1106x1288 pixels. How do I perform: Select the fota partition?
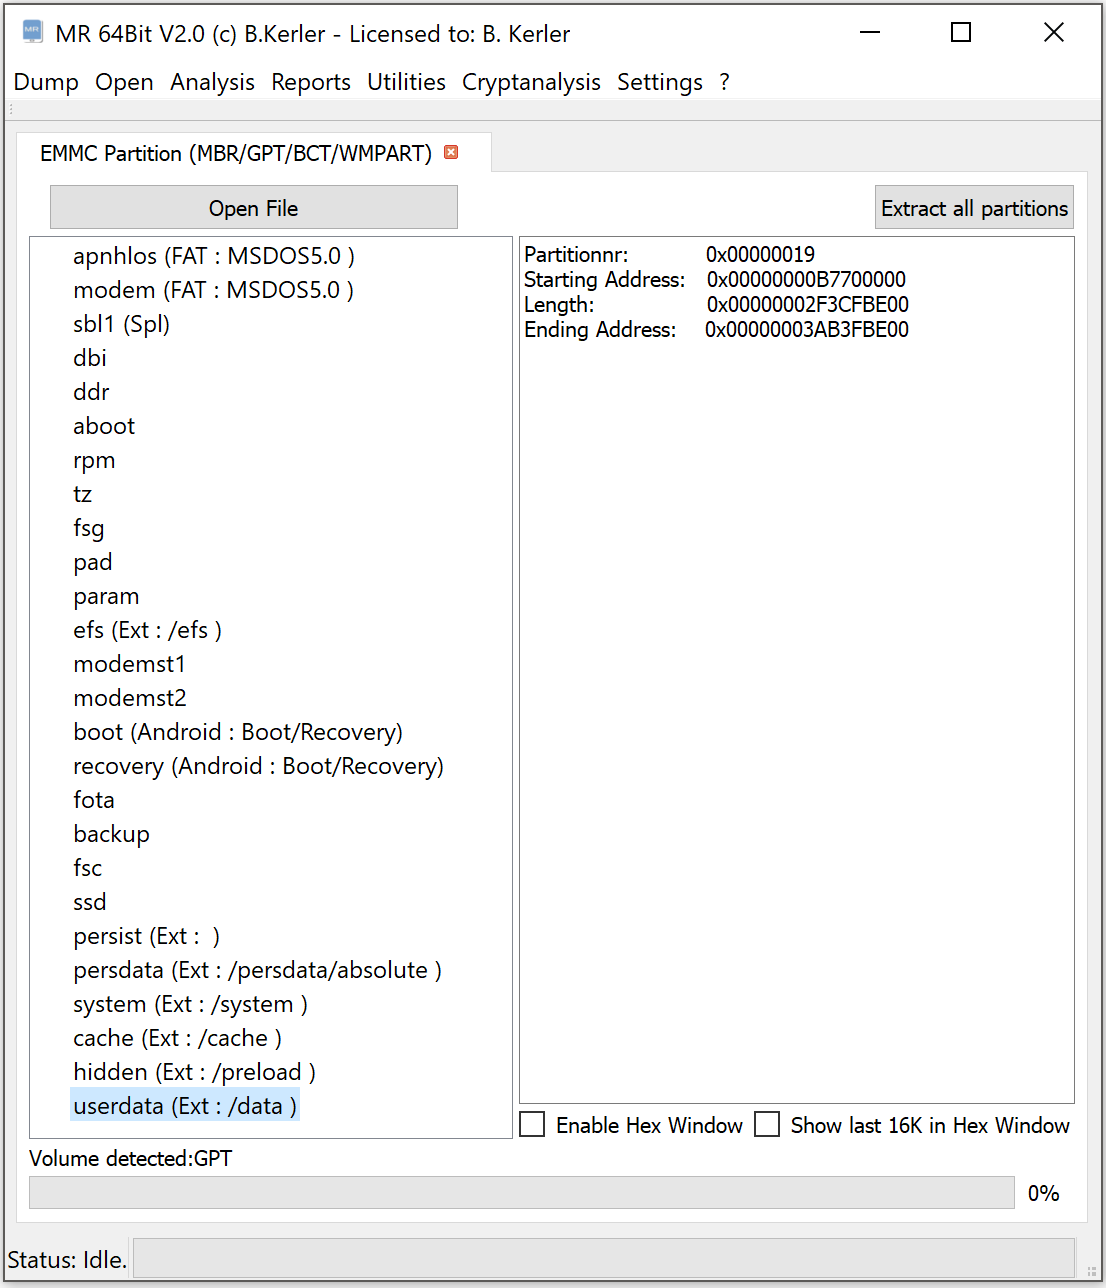click(x=94, y=800)
